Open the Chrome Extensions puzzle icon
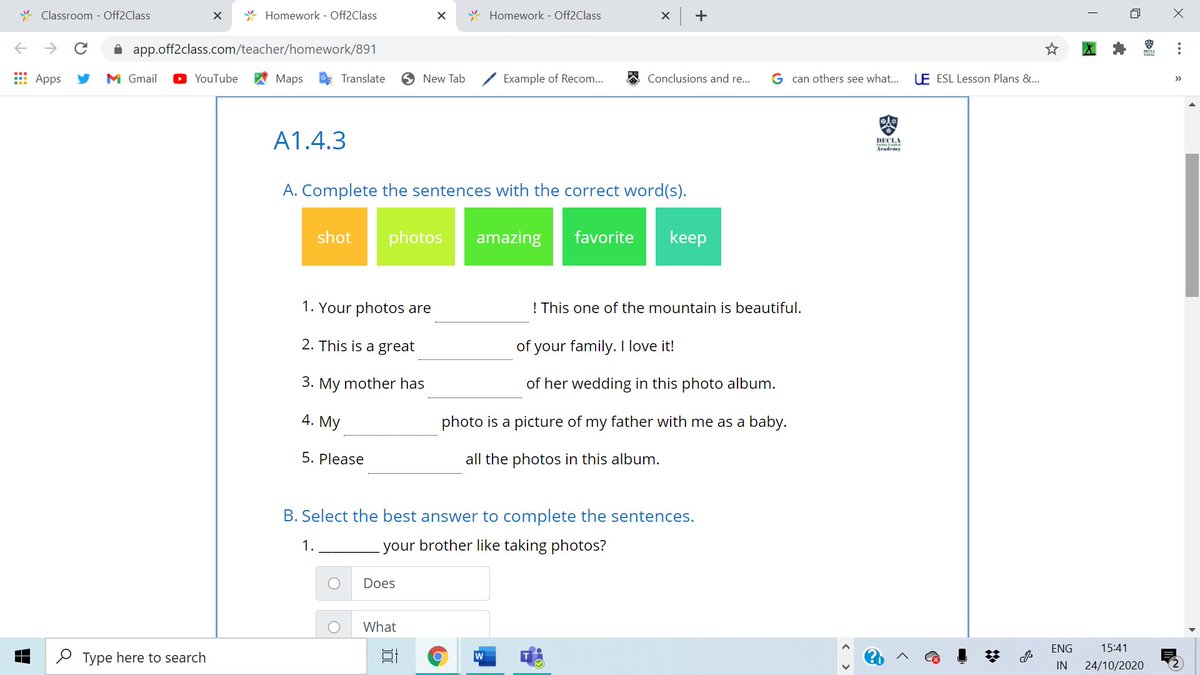This screenshot has width=1200, height=675. click(1119, 47)
